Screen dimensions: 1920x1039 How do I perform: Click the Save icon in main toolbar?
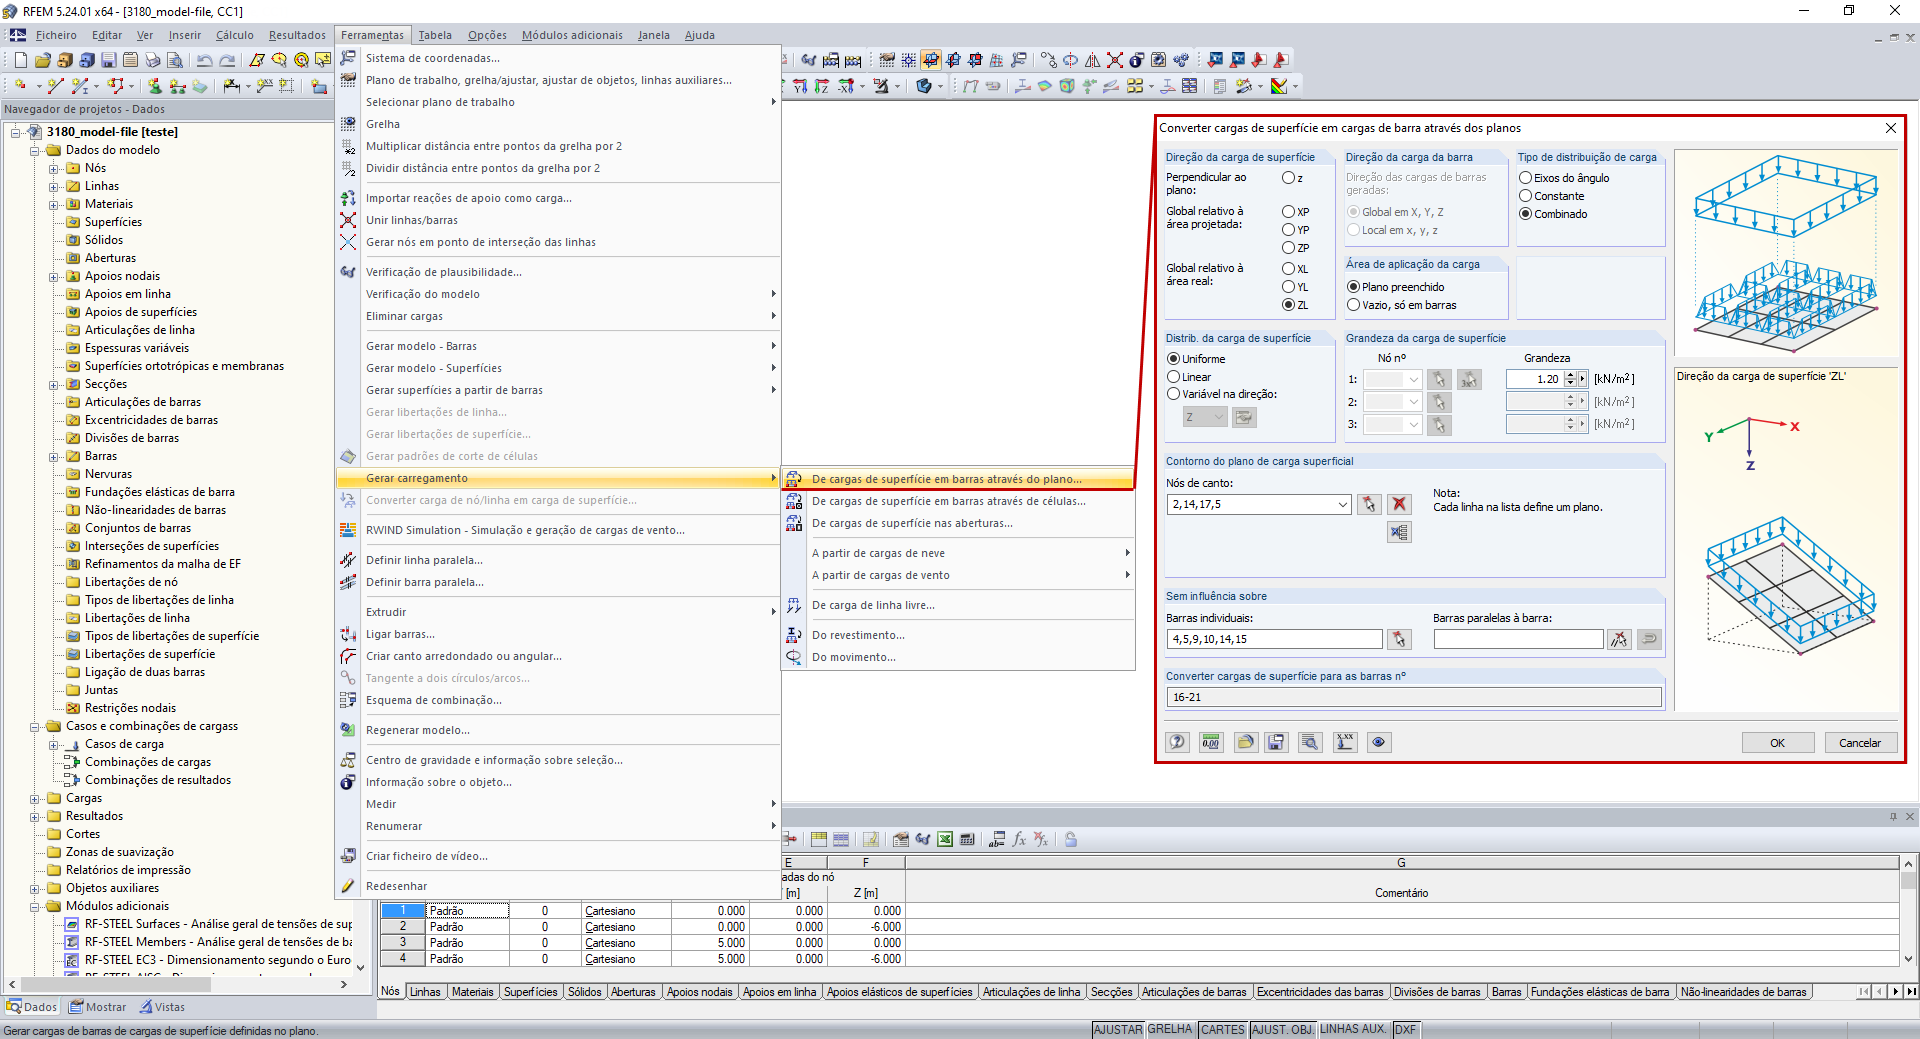coord(108,60)
